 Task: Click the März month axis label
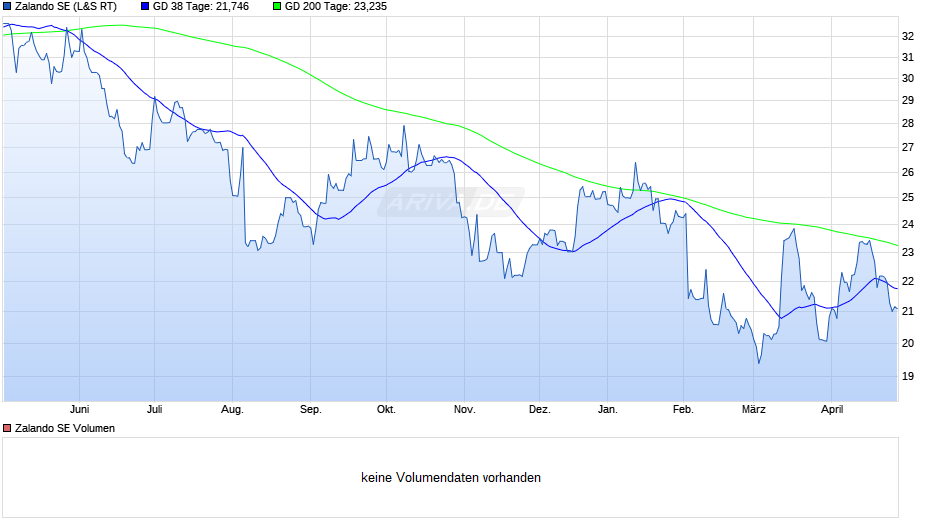point(754,409)
